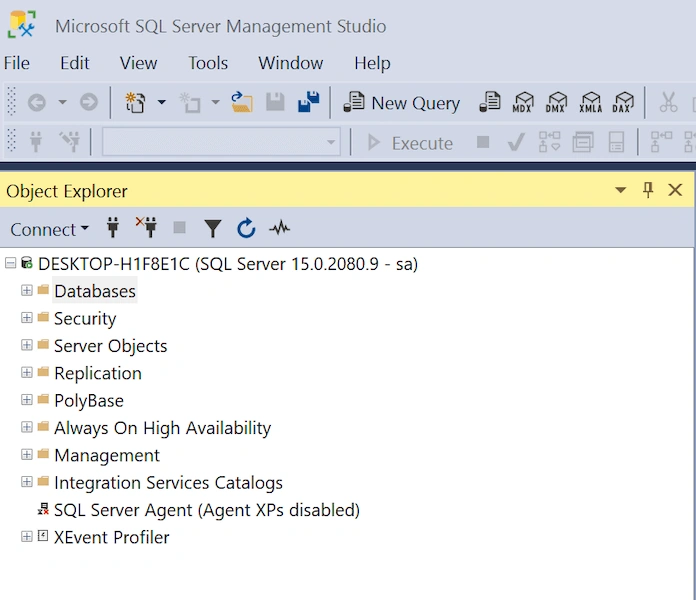The height and width of the screenshot is (600, 696).
Task: Click the New Project icon
Action: coord(135,103)
